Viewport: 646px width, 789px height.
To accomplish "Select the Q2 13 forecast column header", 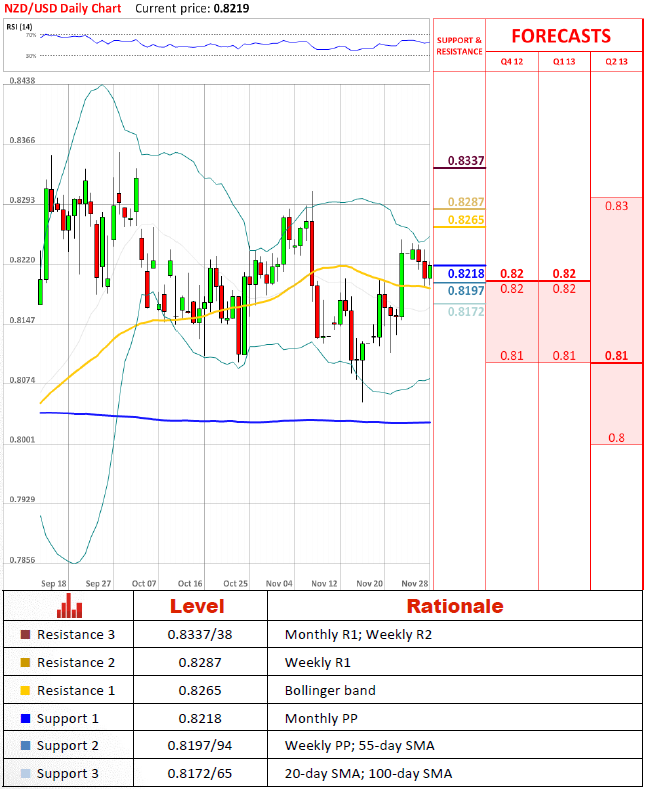I will click(617, 61).
